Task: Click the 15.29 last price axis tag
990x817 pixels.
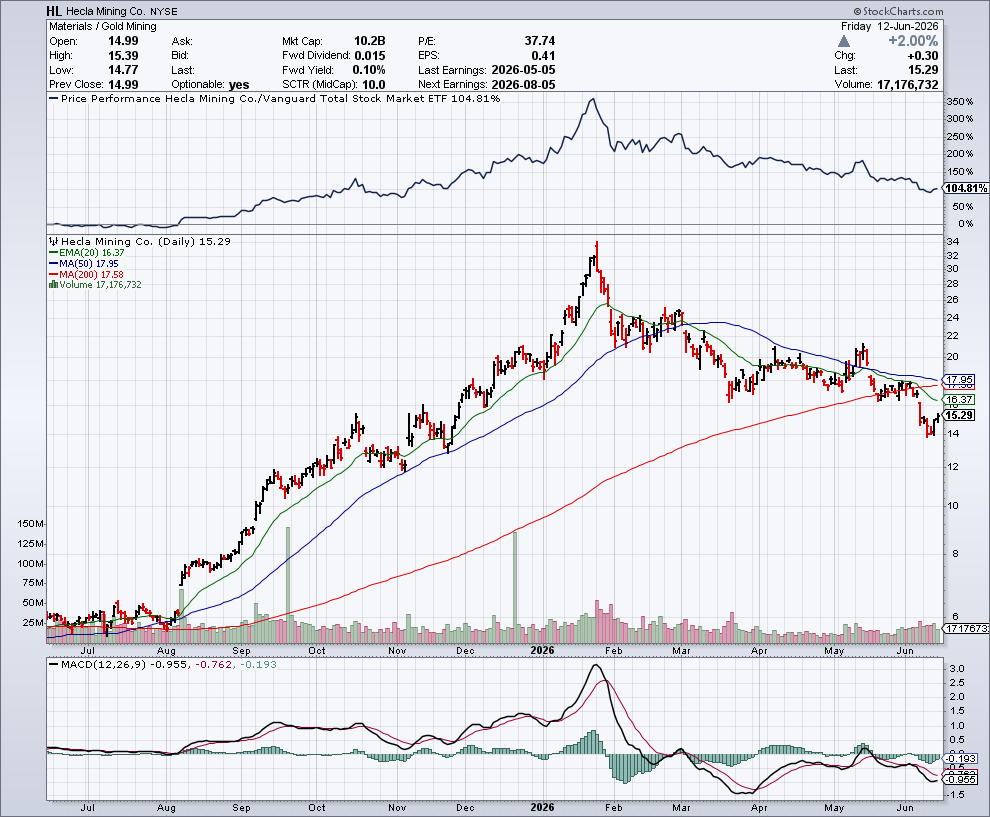Action: (959, 415)
